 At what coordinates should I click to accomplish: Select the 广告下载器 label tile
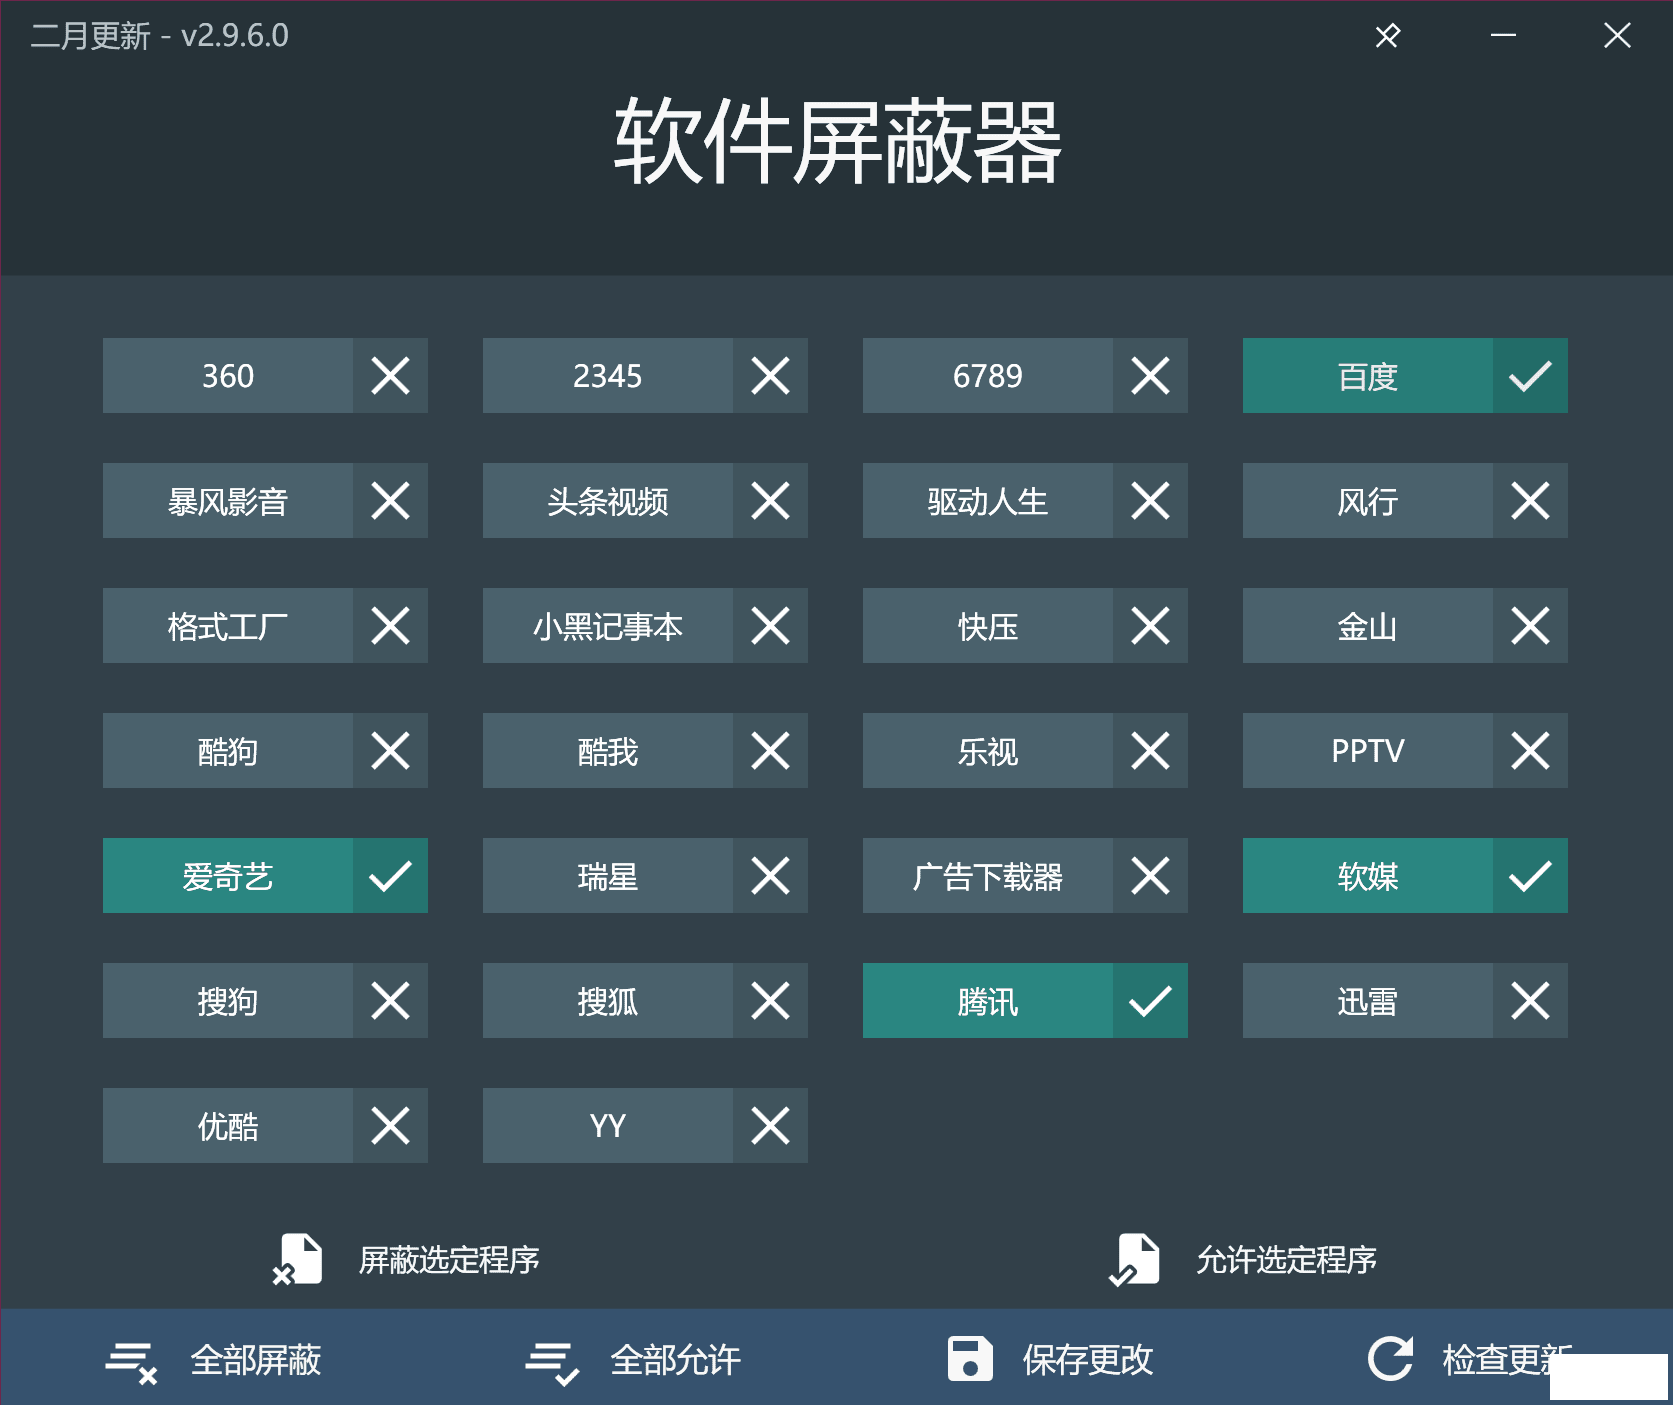coord(988,876)
